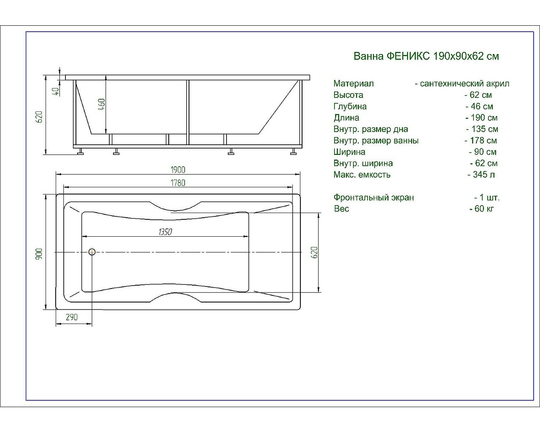Select the 'Внутр. размер дна' label
The height and width of the screenshot is (432, 540).
pyautogui.click(x=371, y=129)
